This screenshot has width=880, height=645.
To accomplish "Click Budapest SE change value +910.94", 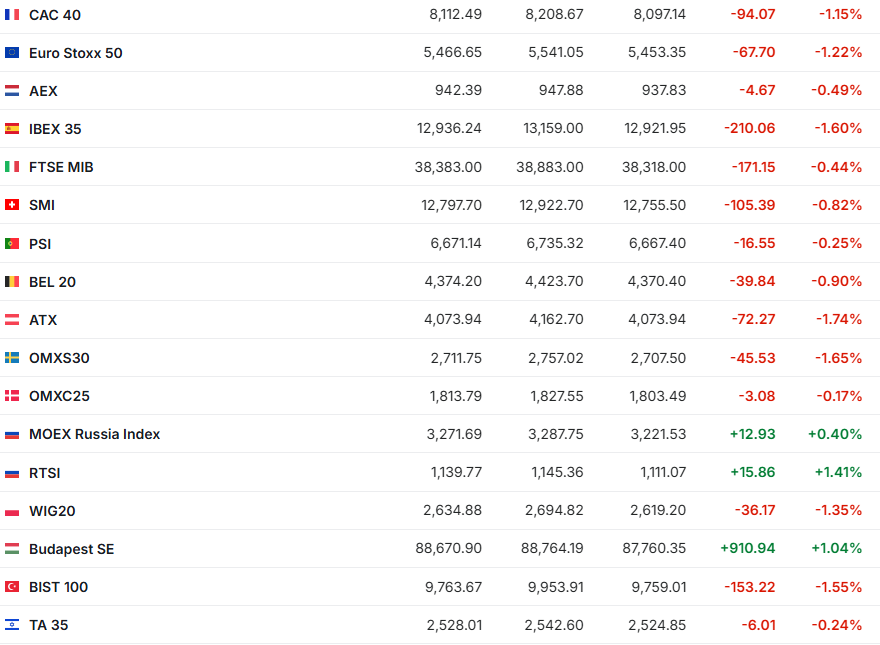I will click(x=747, y=549).
